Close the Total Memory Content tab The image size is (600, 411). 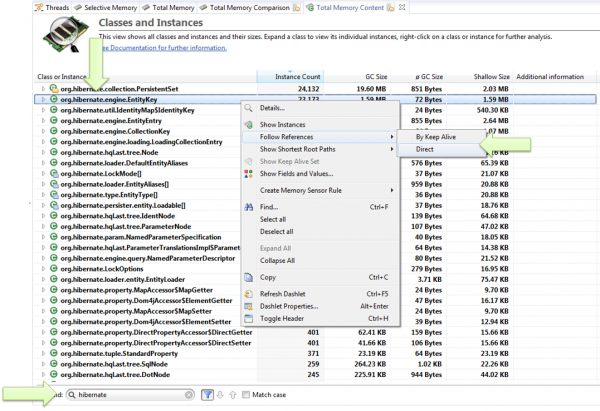pos(402,7)
